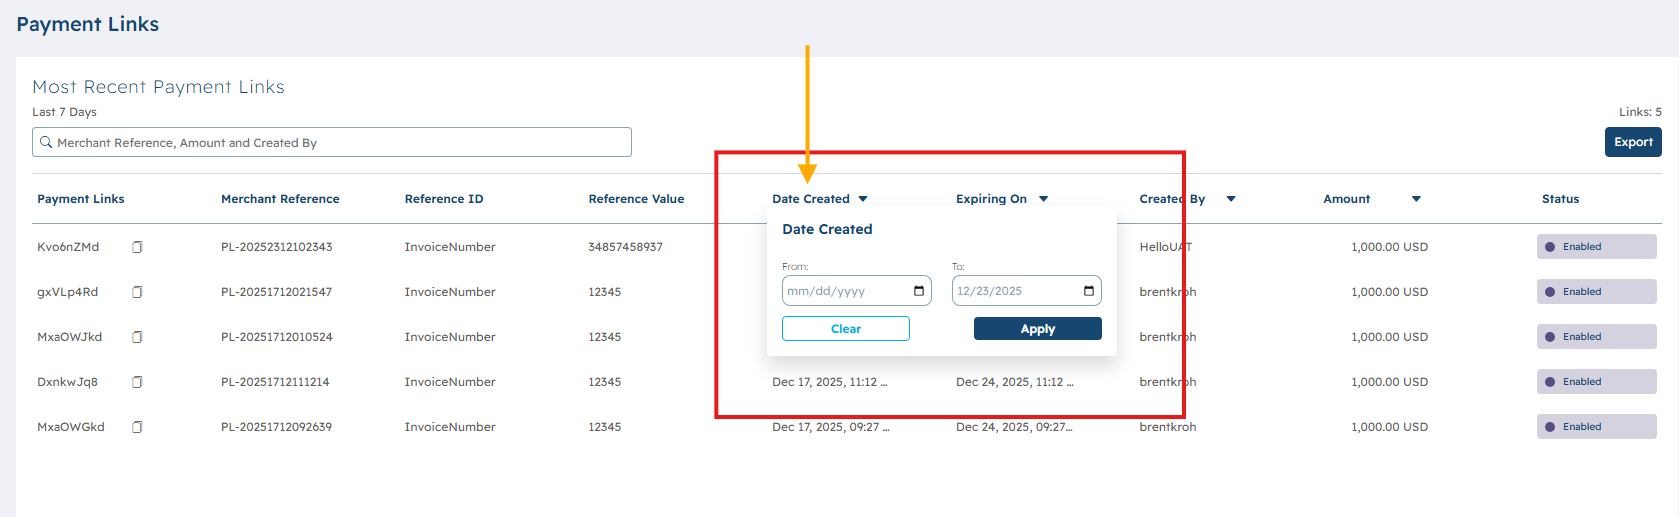The width and height of the screenshot is (1679, 517).
Task: Click copy icon next to MxaOWJkd
Action: click(137, 337)
